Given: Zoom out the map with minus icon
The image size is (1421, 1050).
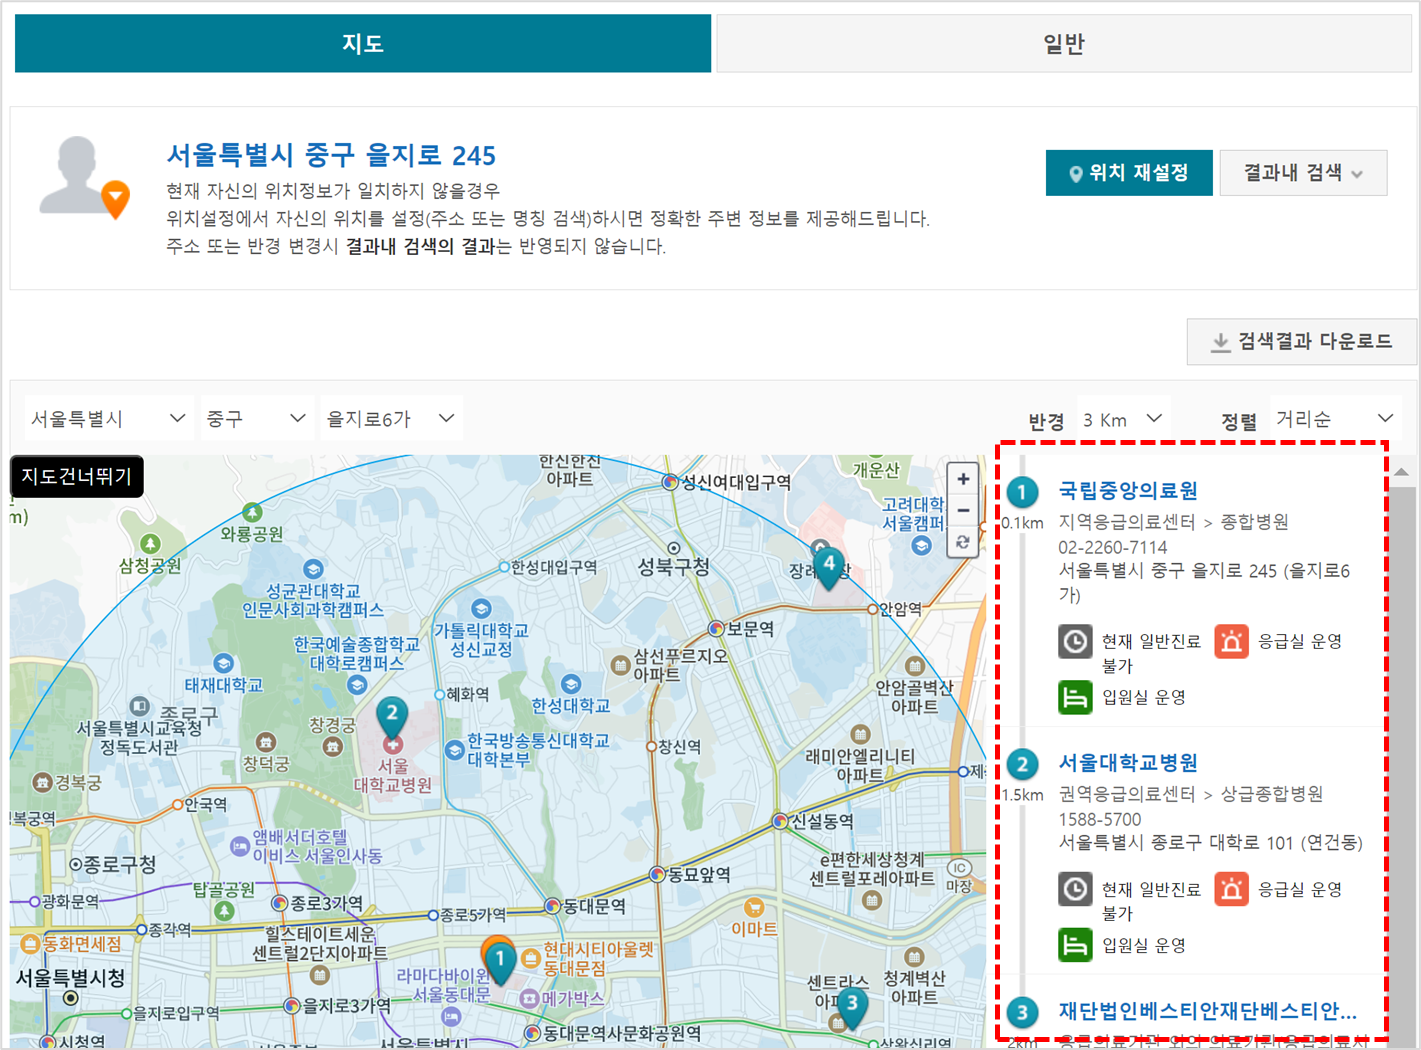Looking at the screenshot, I should click(x=962, y=511).
